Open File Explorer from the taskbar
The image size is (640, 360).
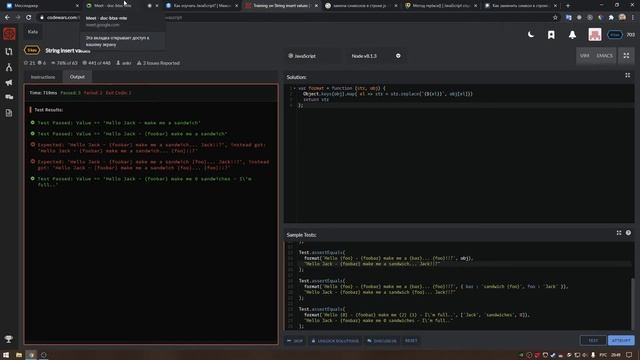[19, 355]
